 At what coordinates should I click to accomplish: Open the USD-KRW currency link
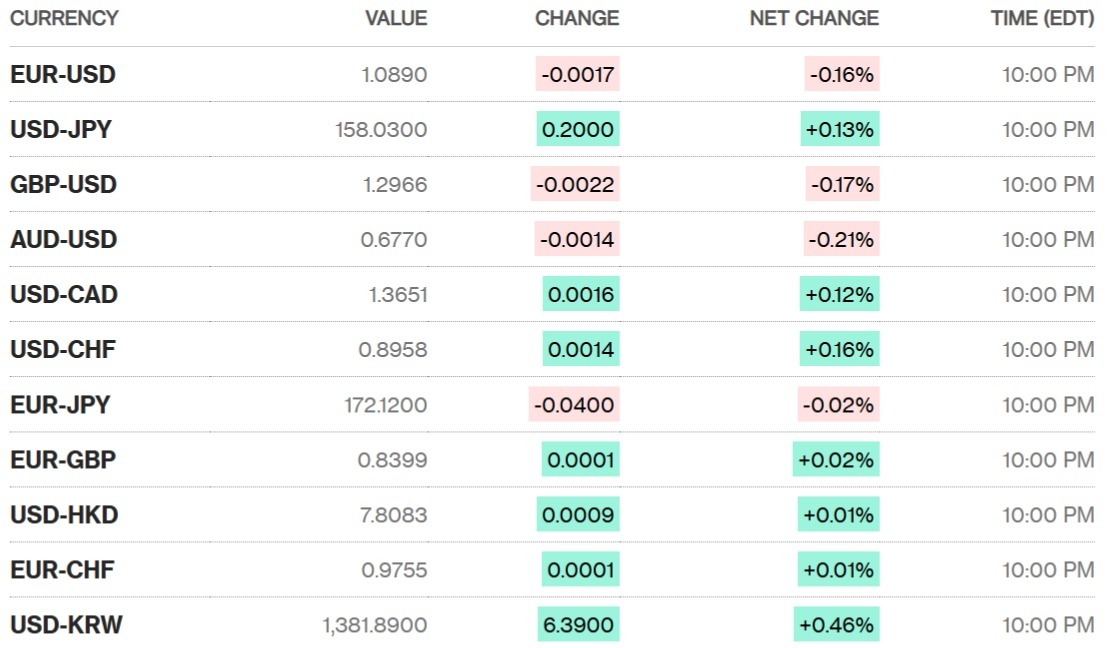coord(66,625)
